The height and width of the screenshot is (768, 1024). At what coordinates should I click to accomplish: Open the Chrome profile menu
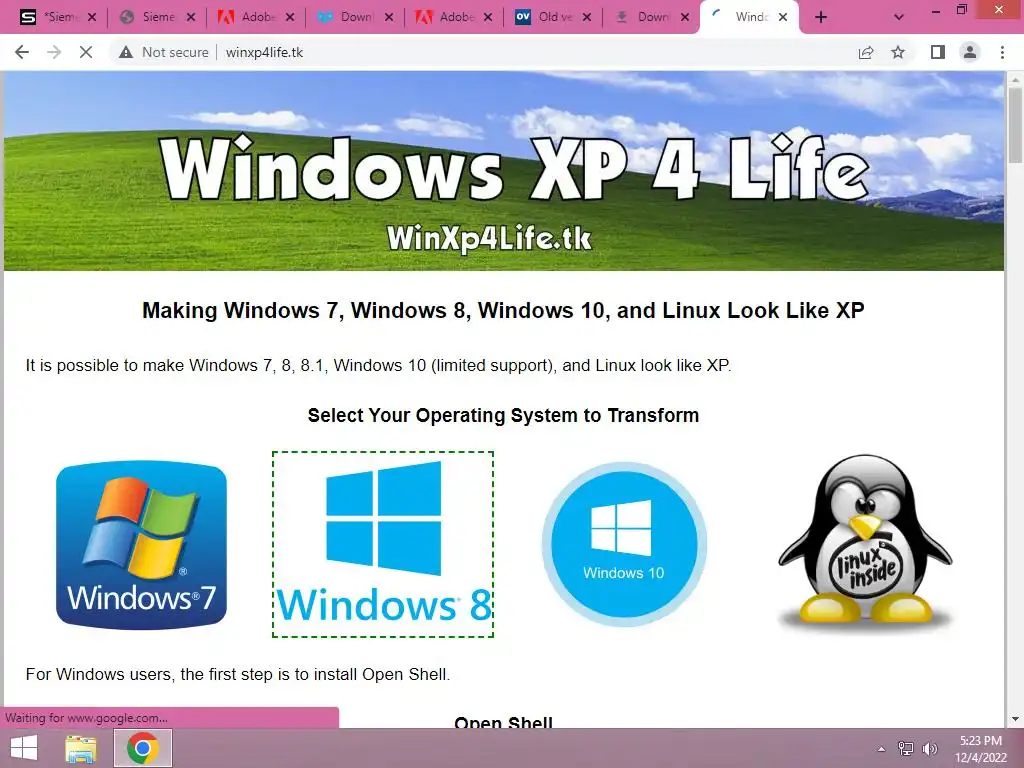970,52
